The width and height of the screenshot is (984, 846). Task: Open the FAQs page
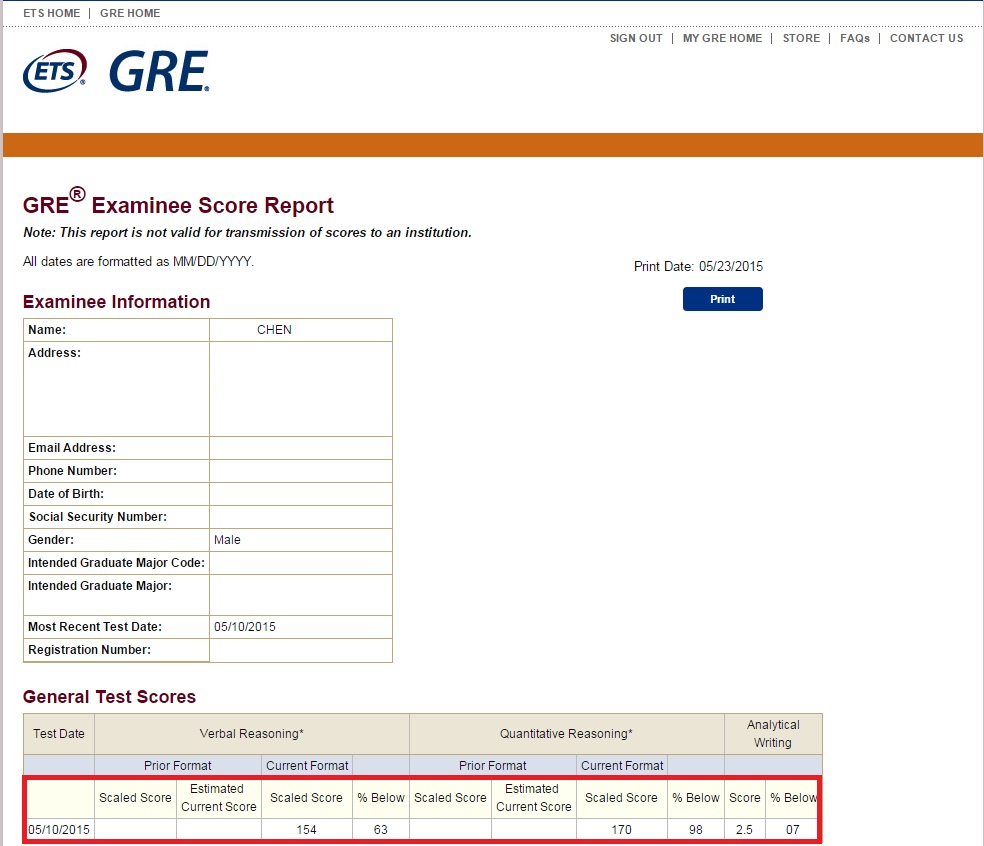(x=855, y=38)
